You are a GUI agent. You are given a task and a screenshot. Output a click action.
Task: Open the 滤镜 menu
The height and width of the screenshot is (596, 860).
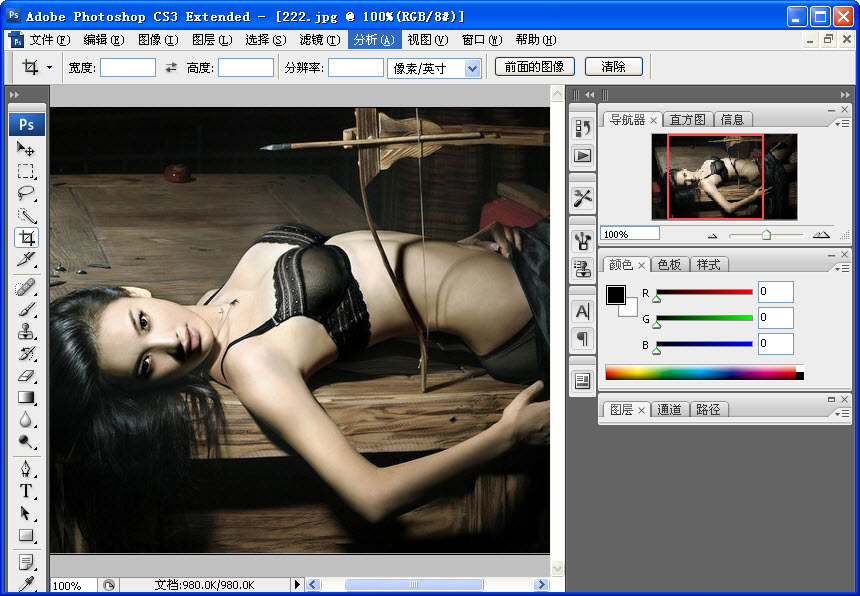(318, 40)
